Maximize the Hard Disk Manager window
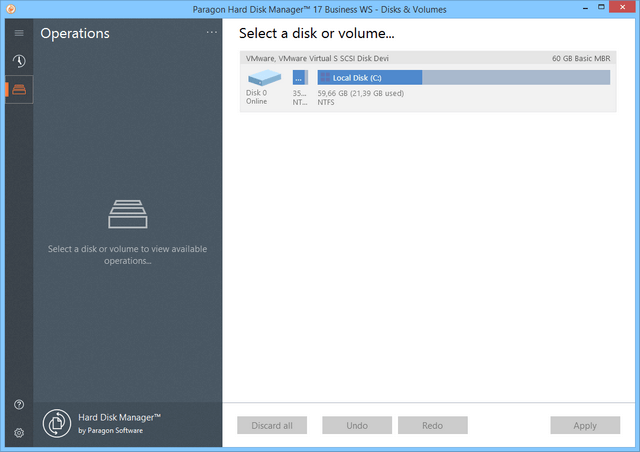This screenshot has height=452, width=640. coord(592,9)
